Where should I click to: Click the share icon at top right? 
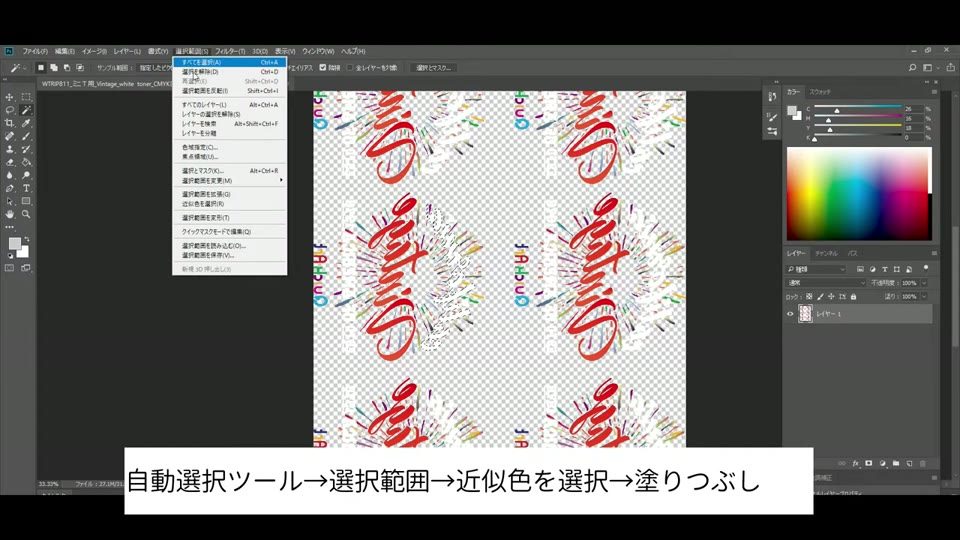click(950, 67)
